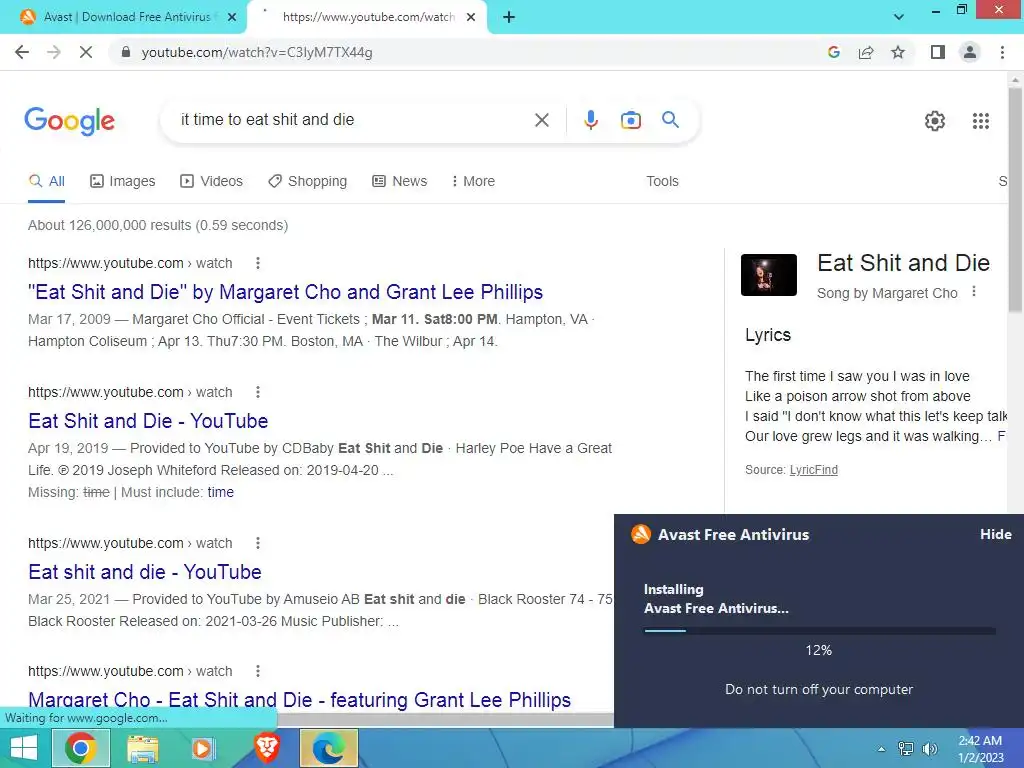Click the 12% install percentage text
This screenshot has width=1024, height=768.
818,650
